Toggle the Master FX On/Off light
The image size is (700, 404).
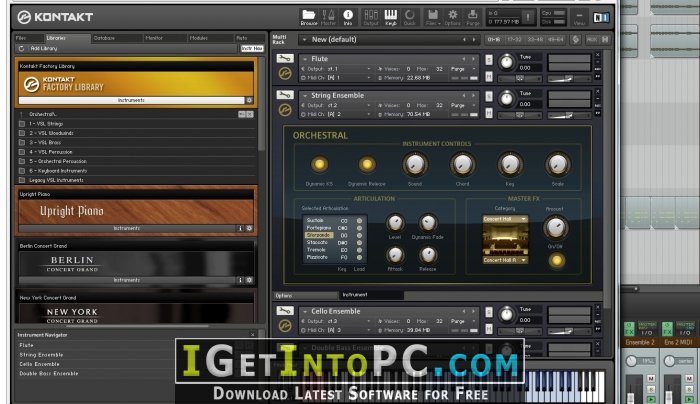coord(556,260)
